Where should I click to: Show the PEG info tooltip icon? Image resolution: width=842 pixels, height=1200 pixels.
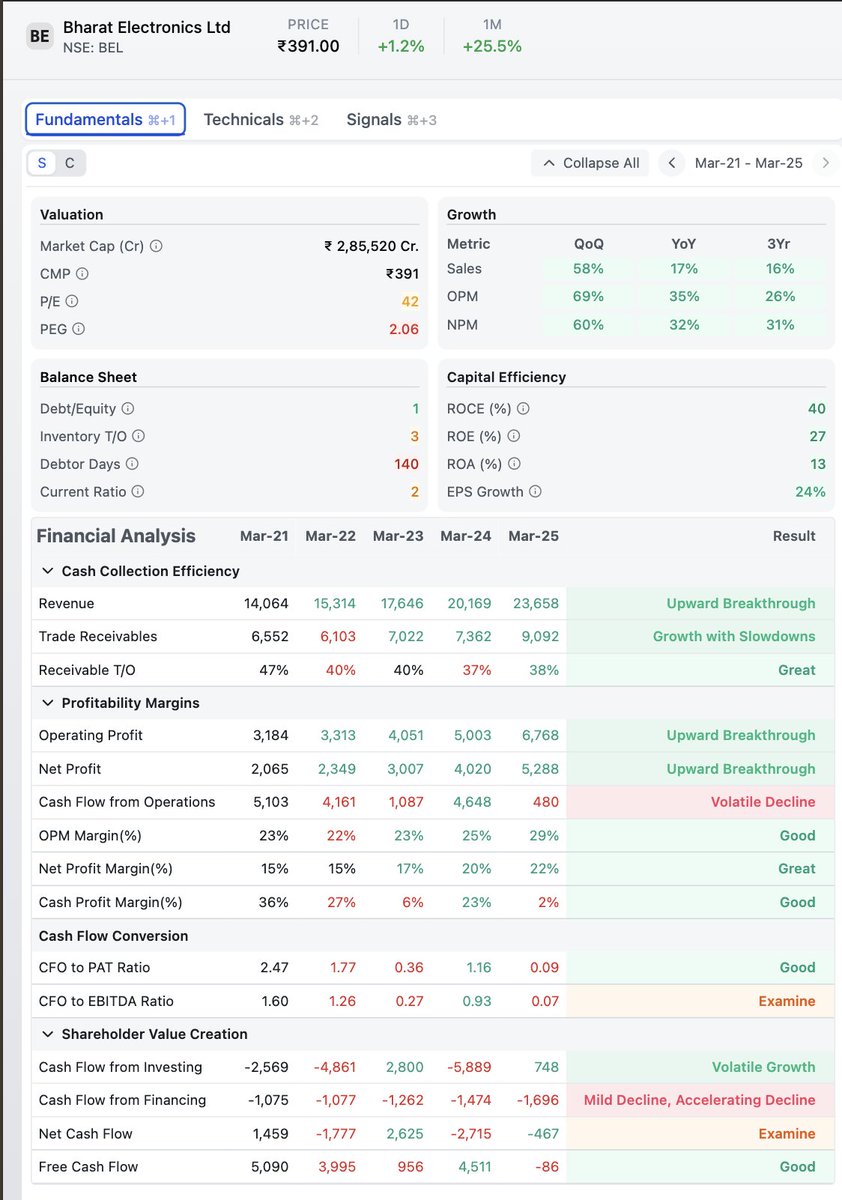pyautogui.click(x=78, y=329)
